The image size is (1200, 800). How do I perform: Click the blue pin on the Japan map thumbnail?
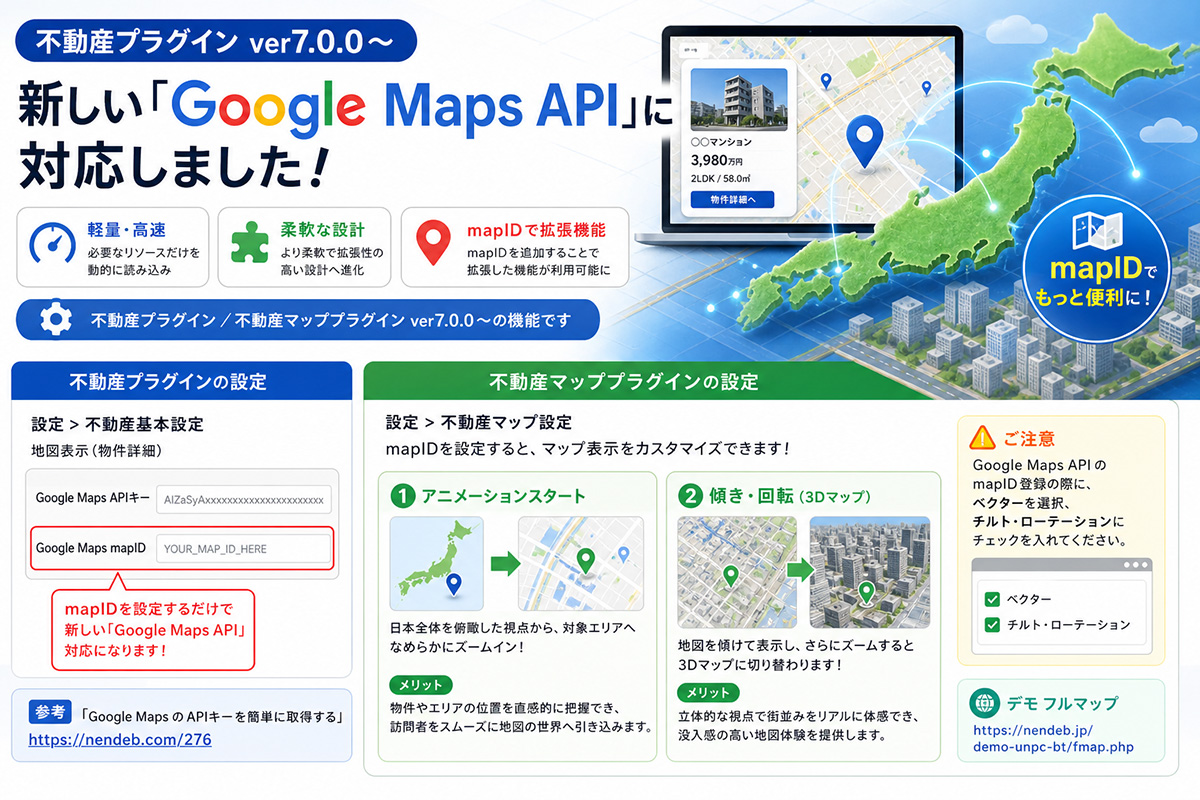click(x=453, y=585)
